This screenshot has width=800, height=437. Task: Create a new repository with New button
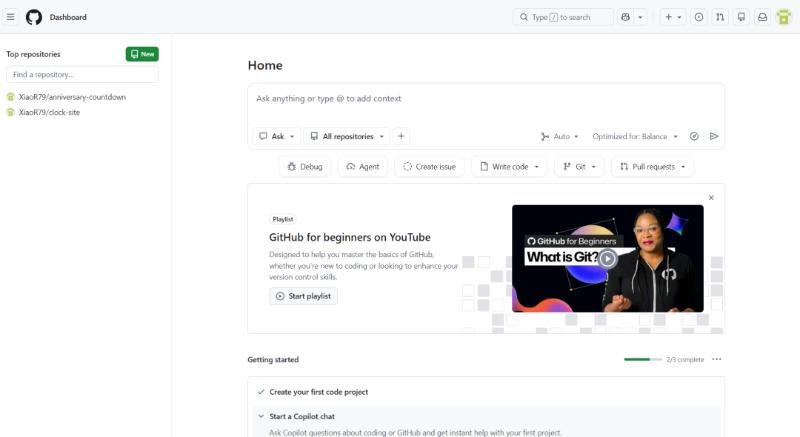[142, 54]
